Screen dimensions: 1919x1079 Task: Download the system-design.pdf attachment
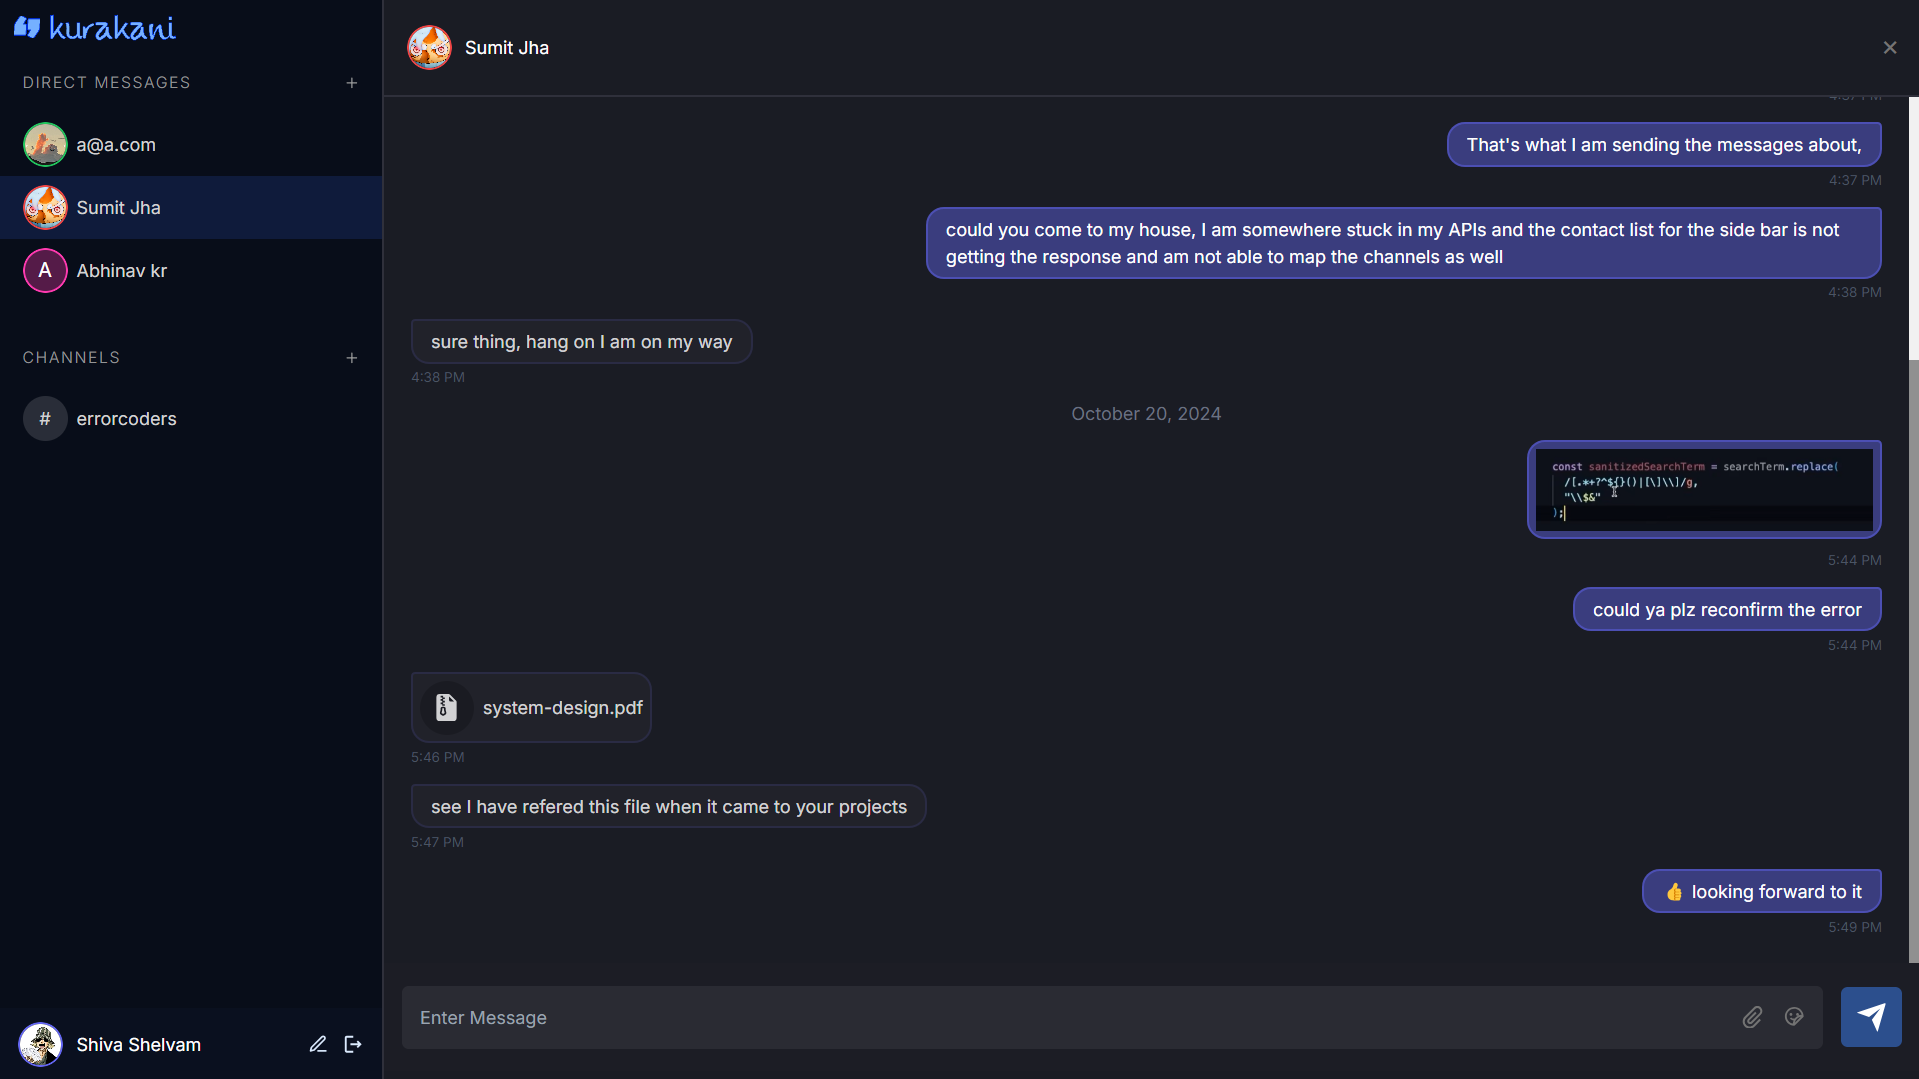pyautogui.click(x=562, y=708)
